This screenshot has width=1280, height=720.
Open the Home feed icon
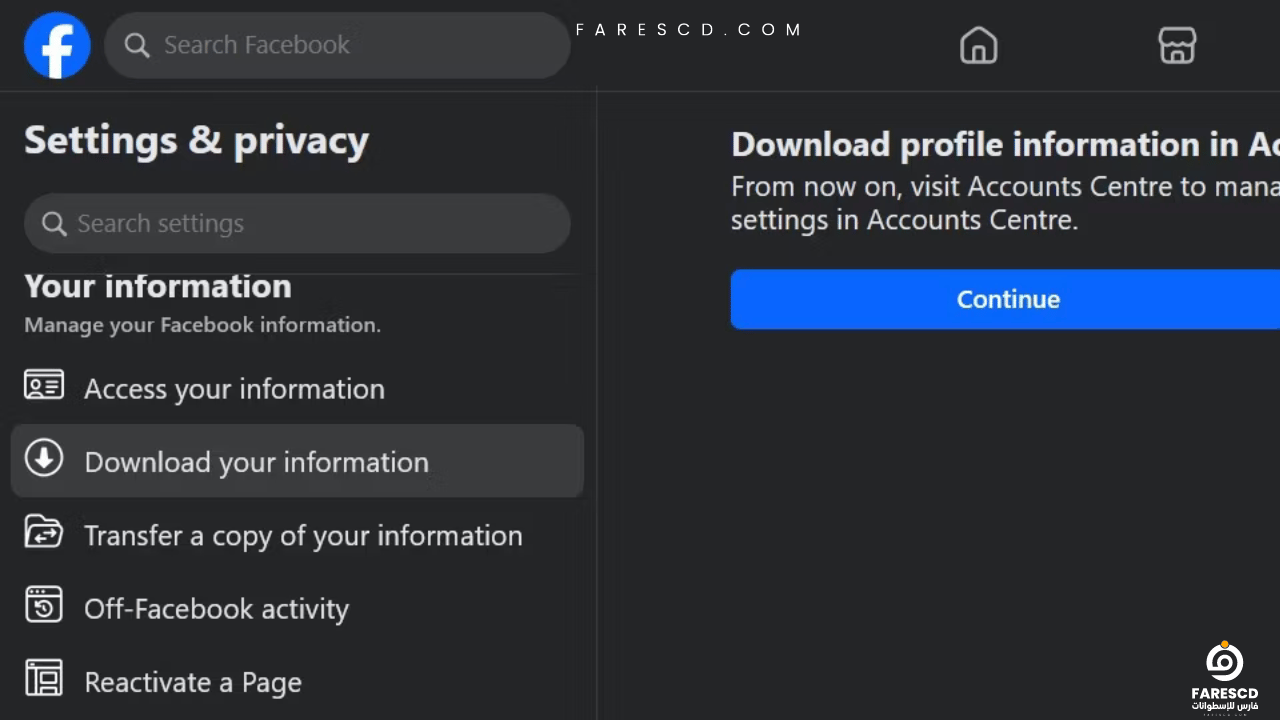pos(978,45)
